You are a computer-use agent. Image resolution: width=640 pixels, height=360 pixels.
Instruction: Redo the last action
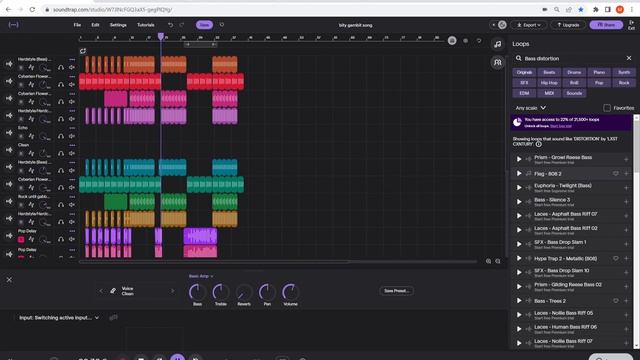click(x=182, y=25)
